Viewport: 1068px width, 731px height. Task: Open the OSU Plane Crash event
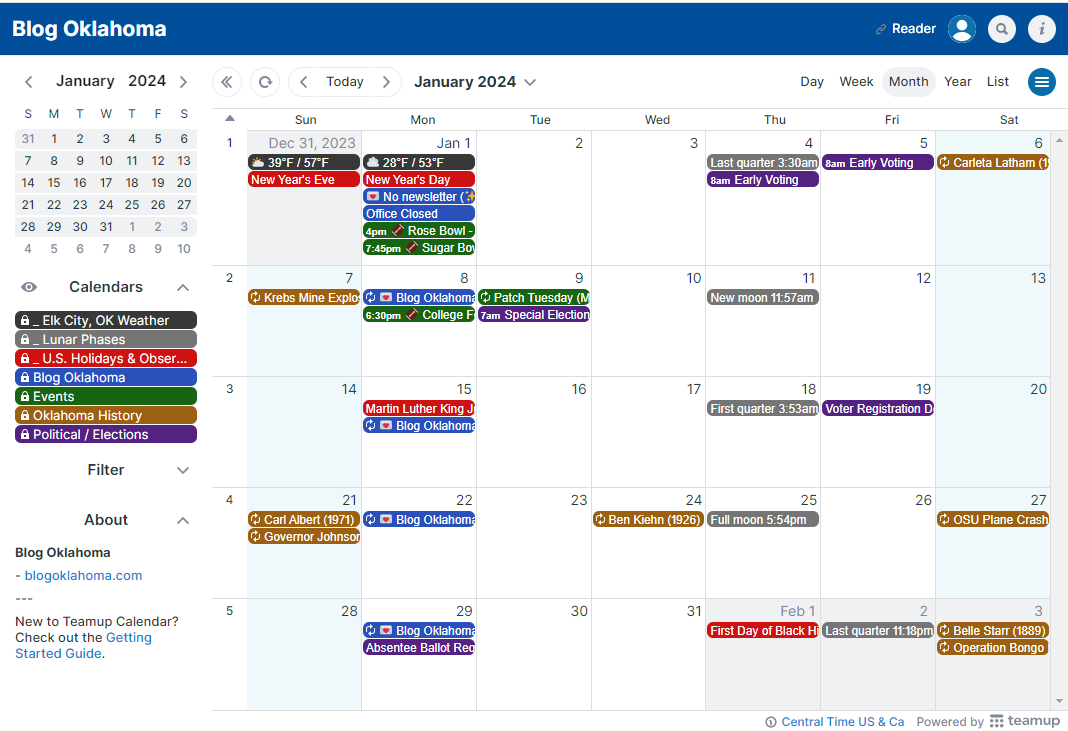[x=993, y=520]
